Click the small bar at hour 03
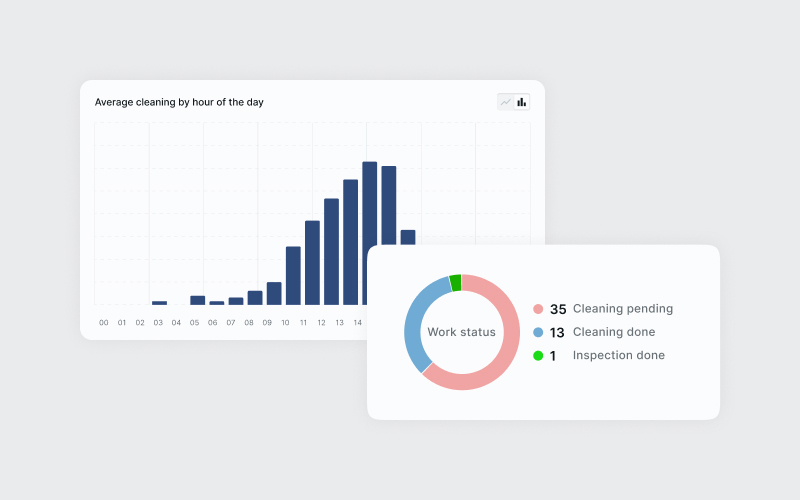800x500 pixels. [159, 302]
